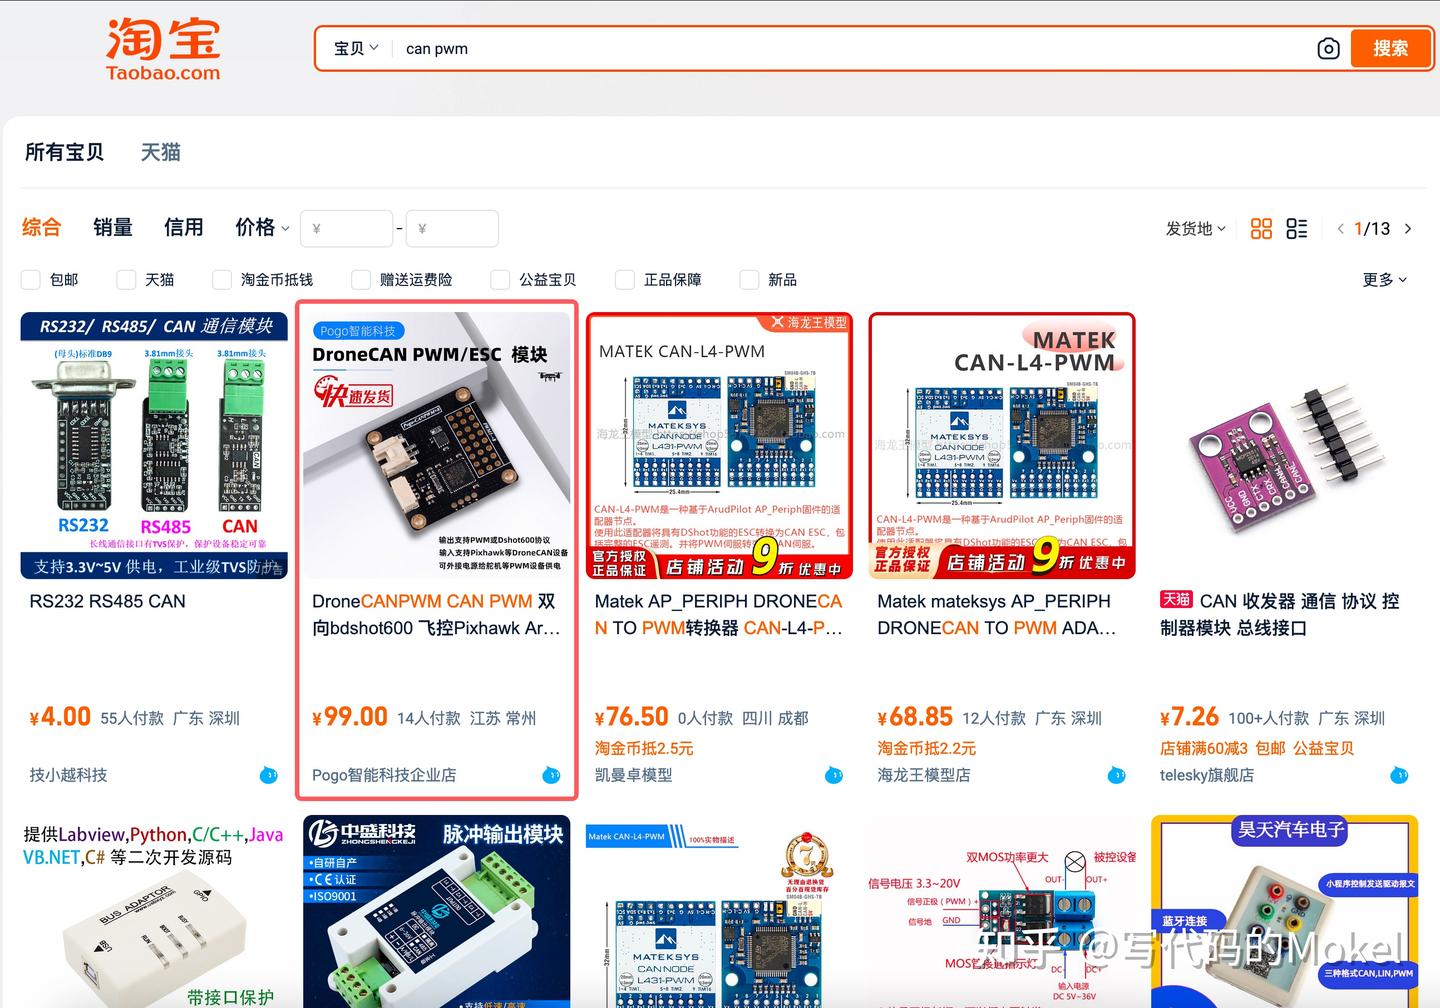Open Wangwang chat for 技小越科技 store
The image size is (1440, 1008).
pyautogui.click(x=268, y=774)
